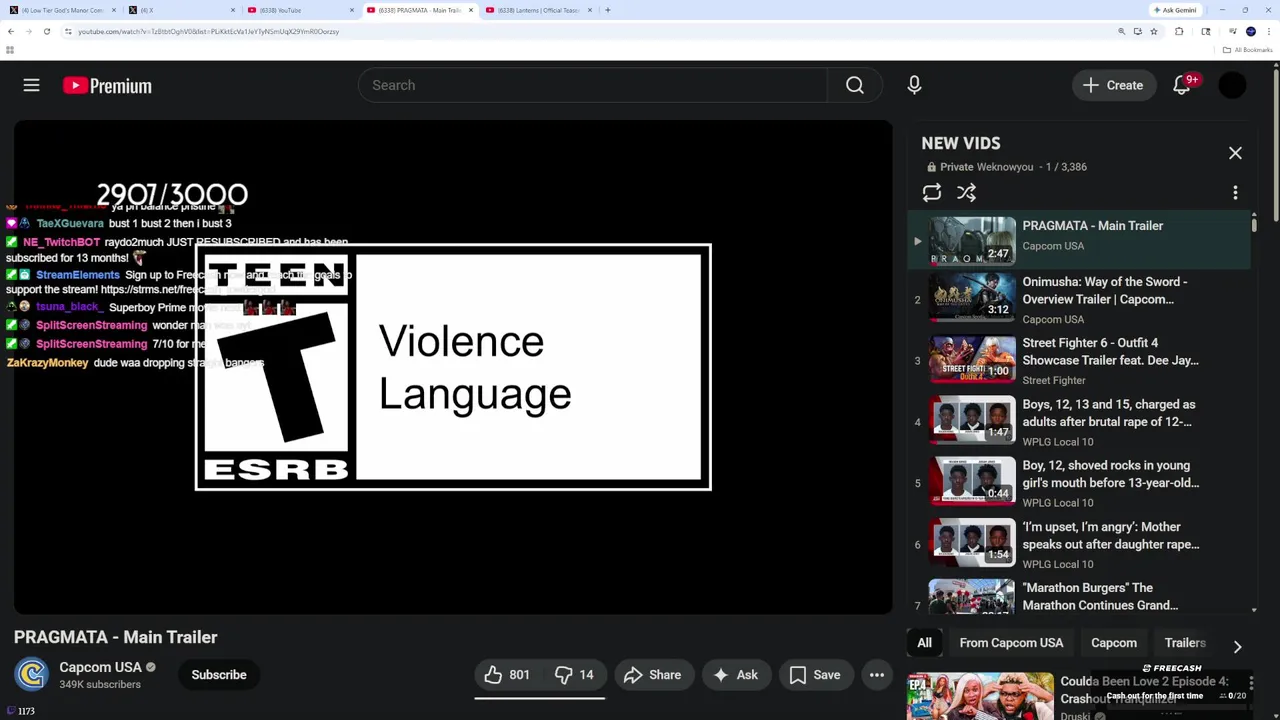Screen dimensions: 1280x720
Task: Open 'Marathon Burgers' playlist video
Action: pyautogui.click(x=1080, y=596)
